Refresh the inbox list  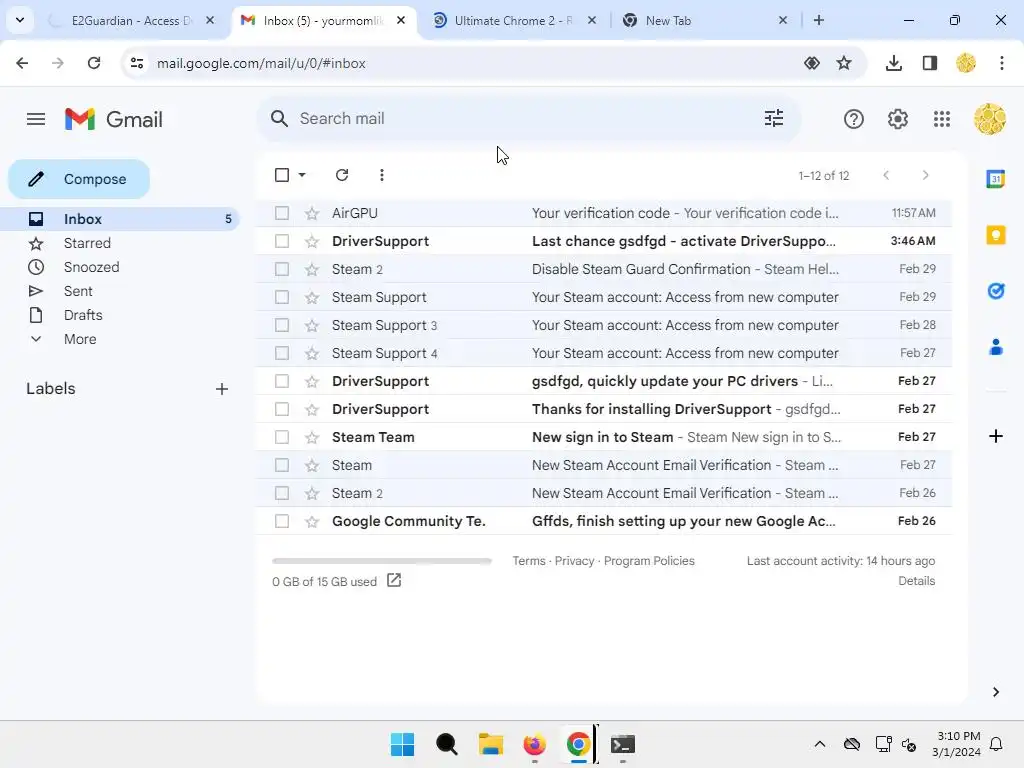click(x=342, y=175)
